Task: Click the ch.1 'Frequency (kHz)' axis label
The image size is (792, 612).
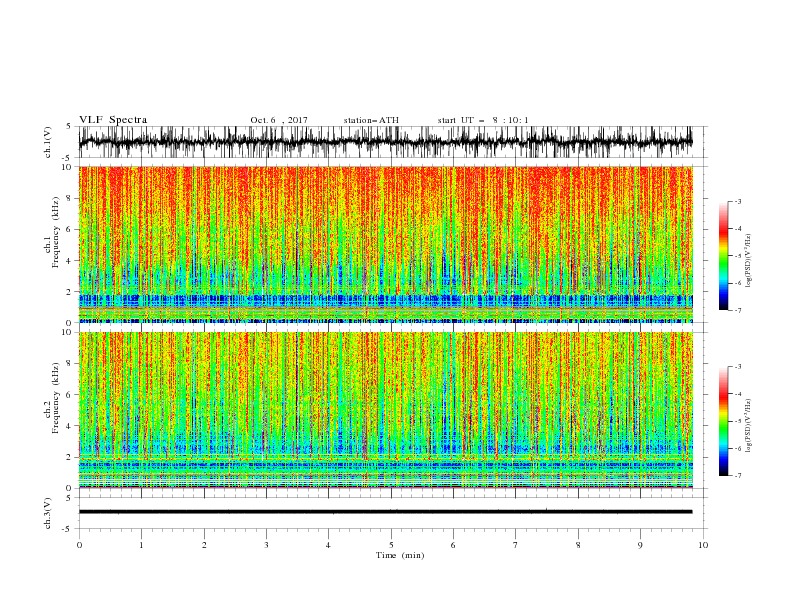Action: [56, 232]
